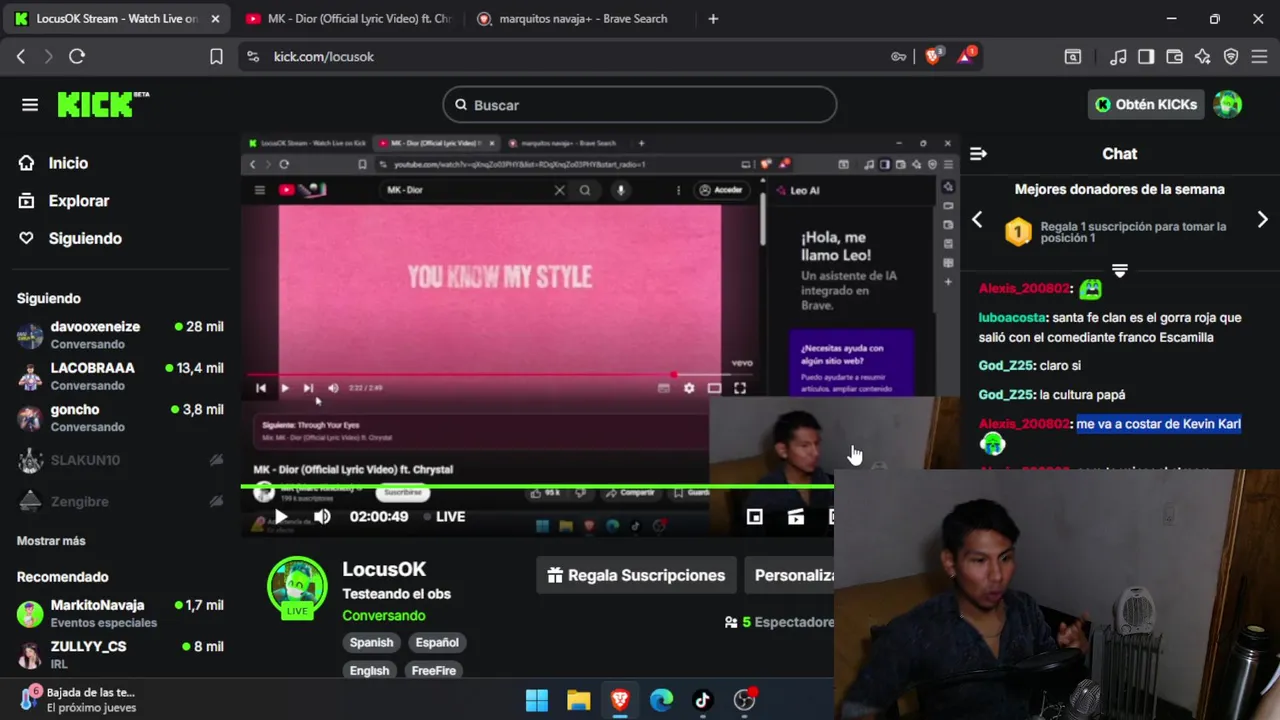Toggle the Brave sidebar panel

[x=1147, y=57]
